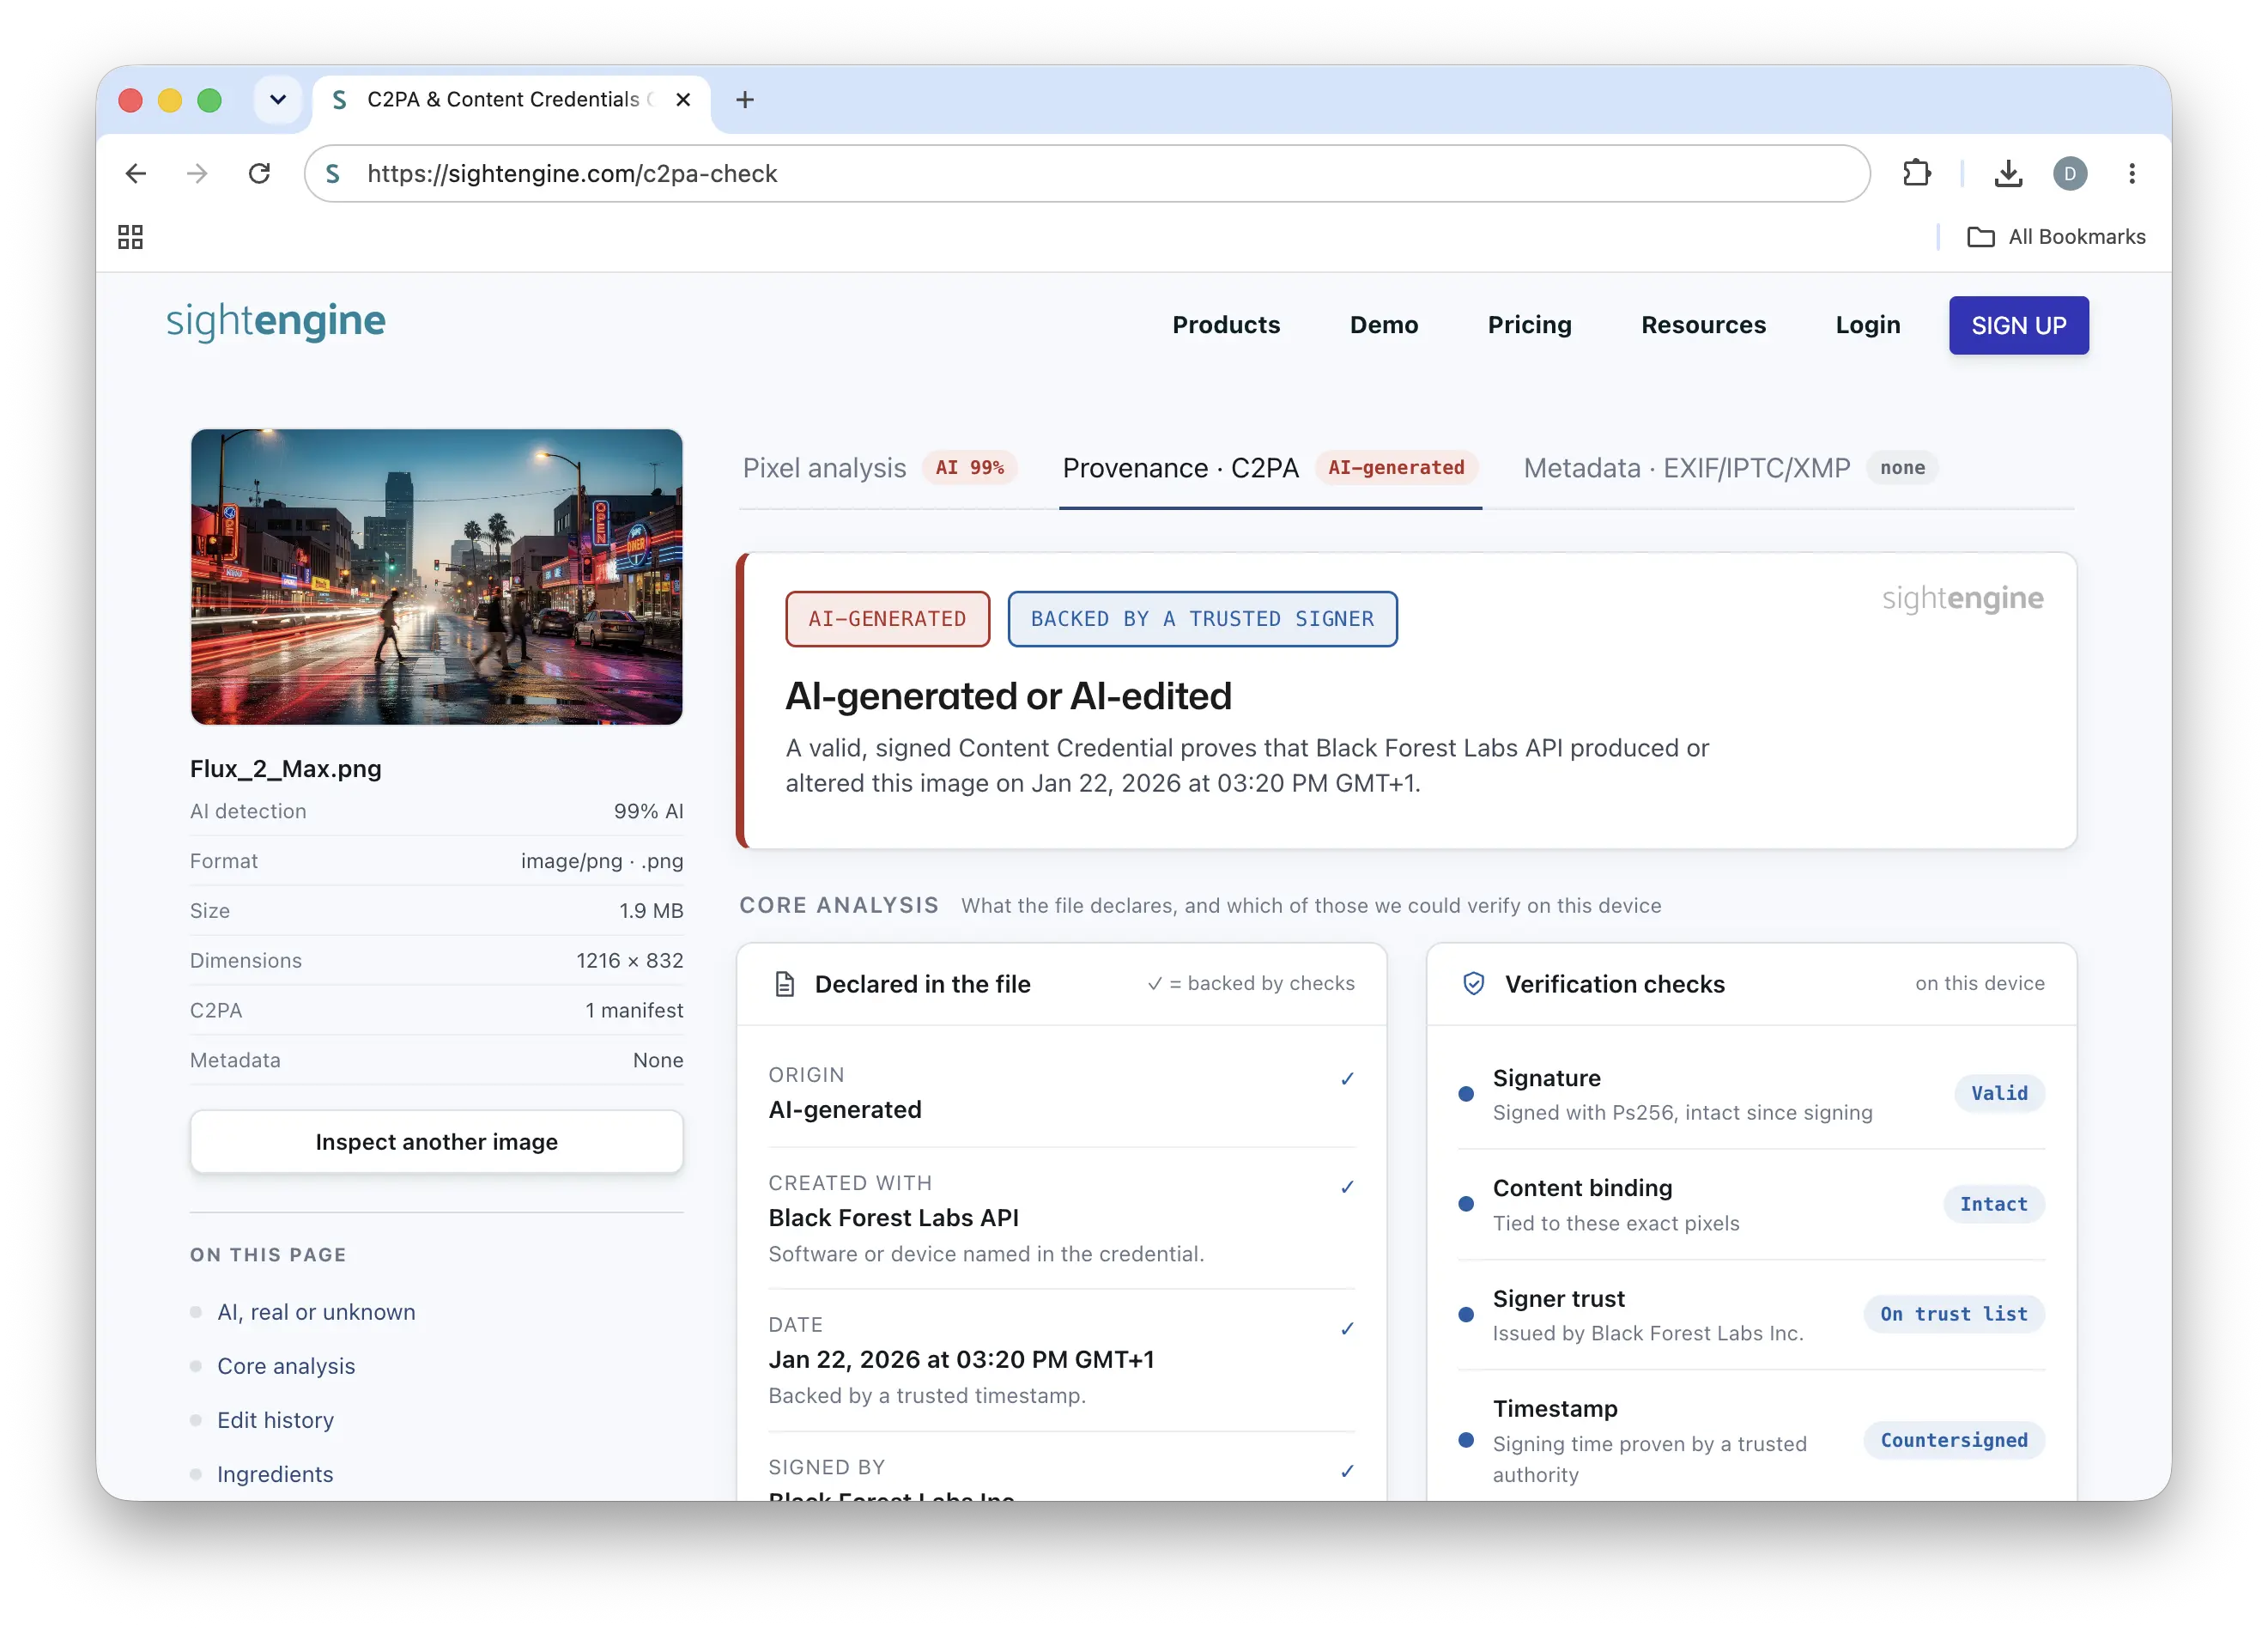Click the AI-GENERATED red badge

coord(887,619)
